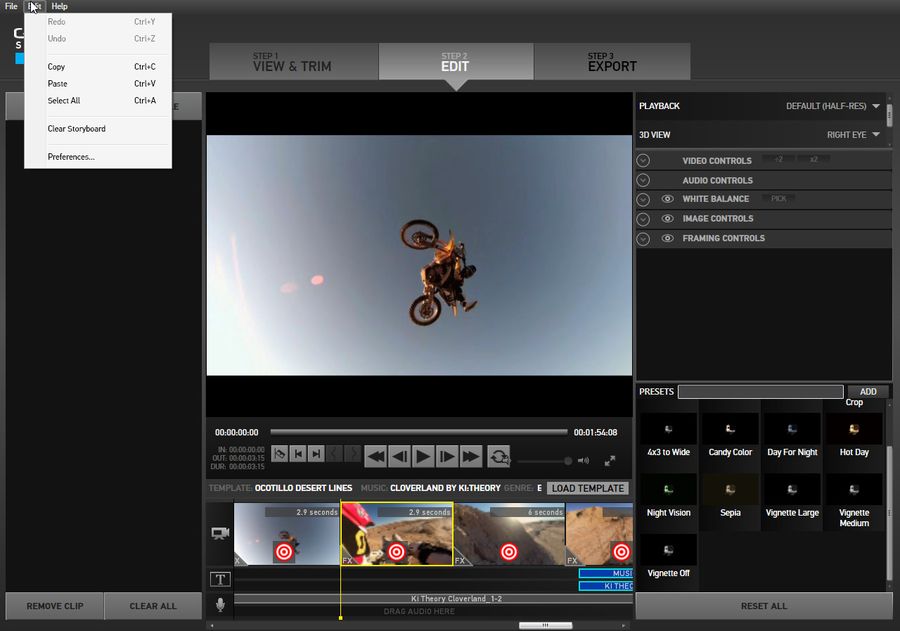Toggle Image Controls visibility eye
Image resolution: width=900 pixels, height=631 pixels.
(x=667, y=219)
